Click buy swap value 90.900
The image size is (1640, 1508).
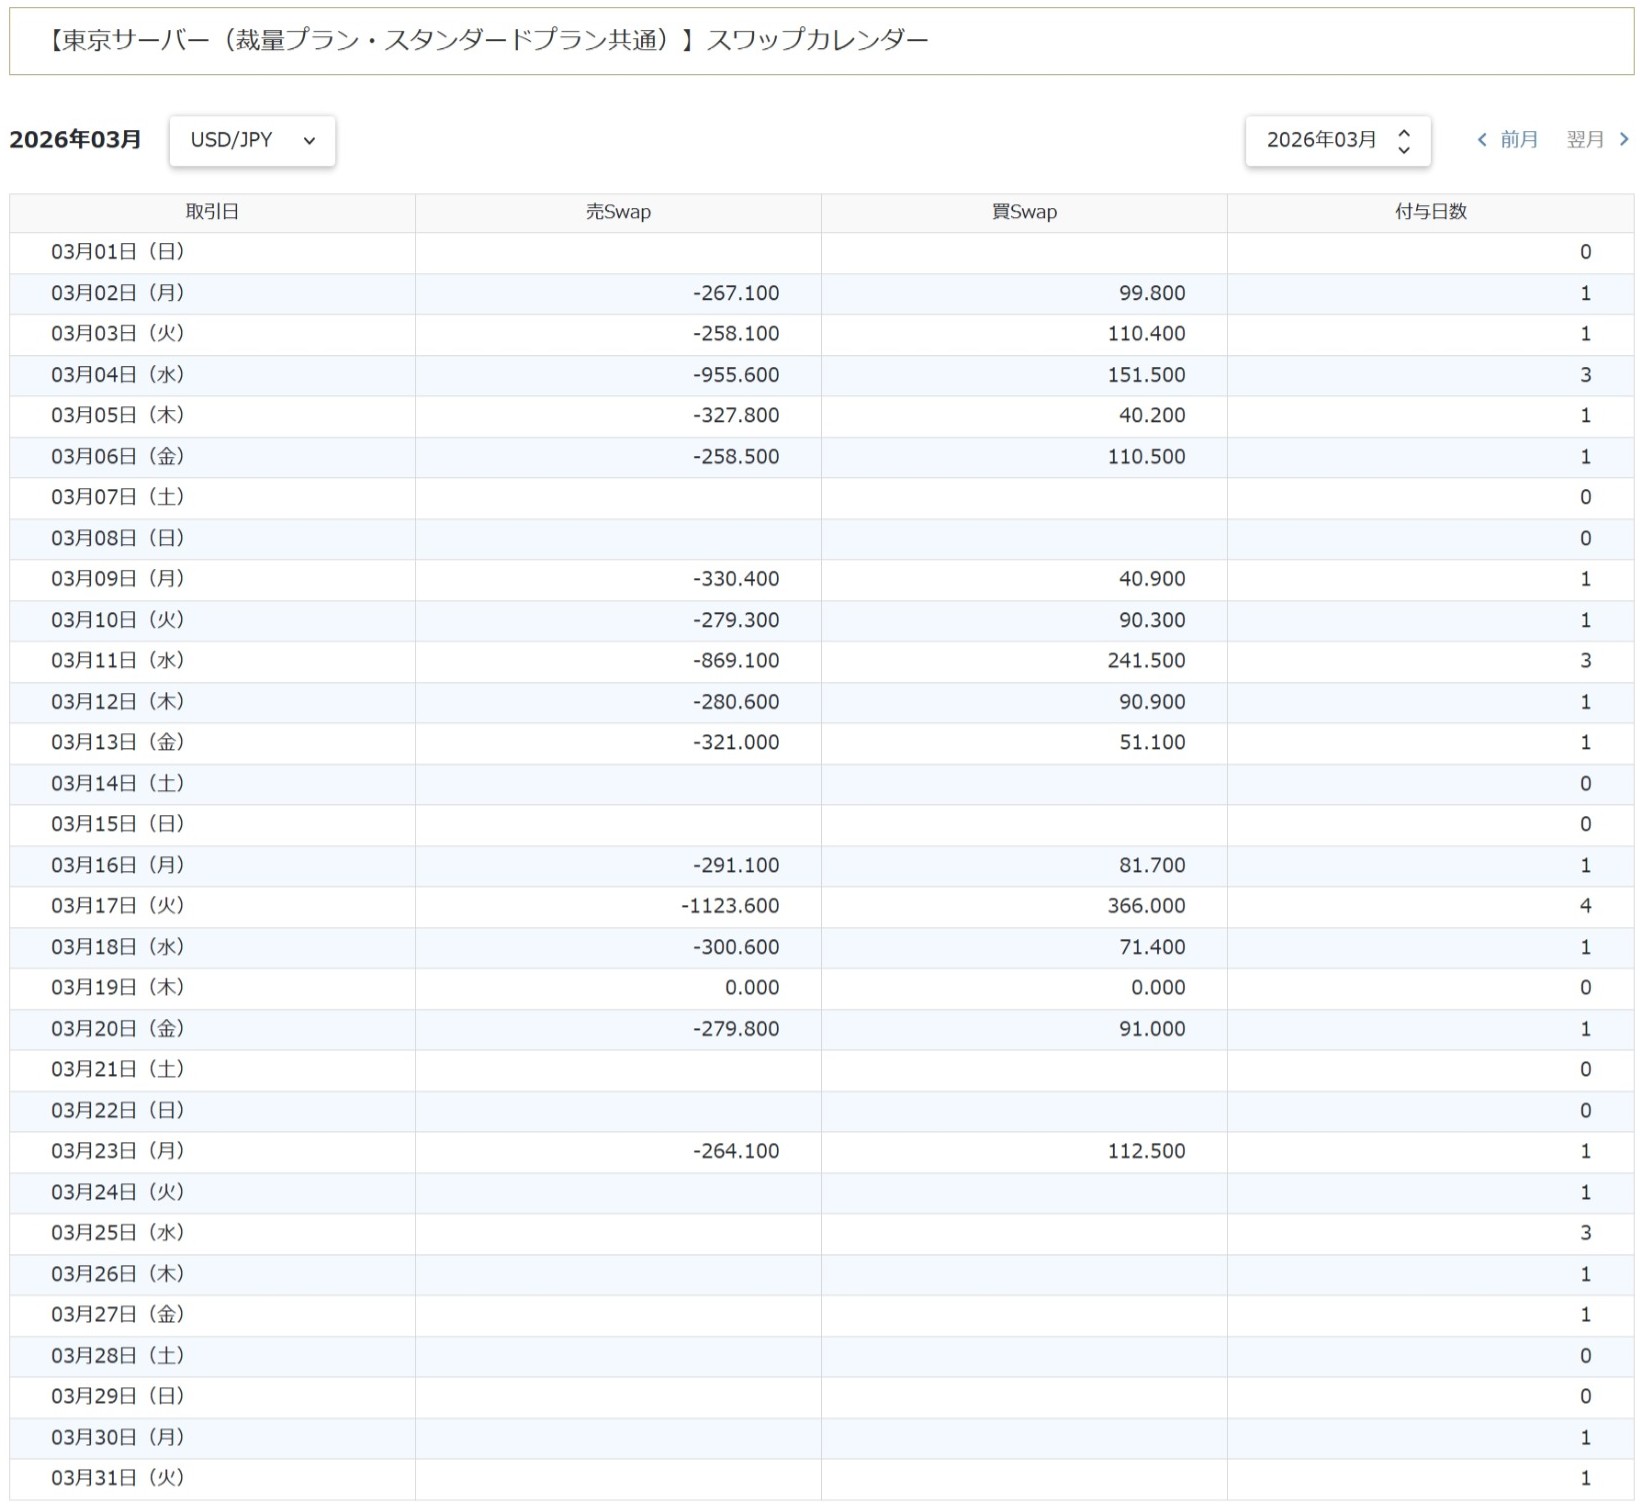coord(1152,702)
